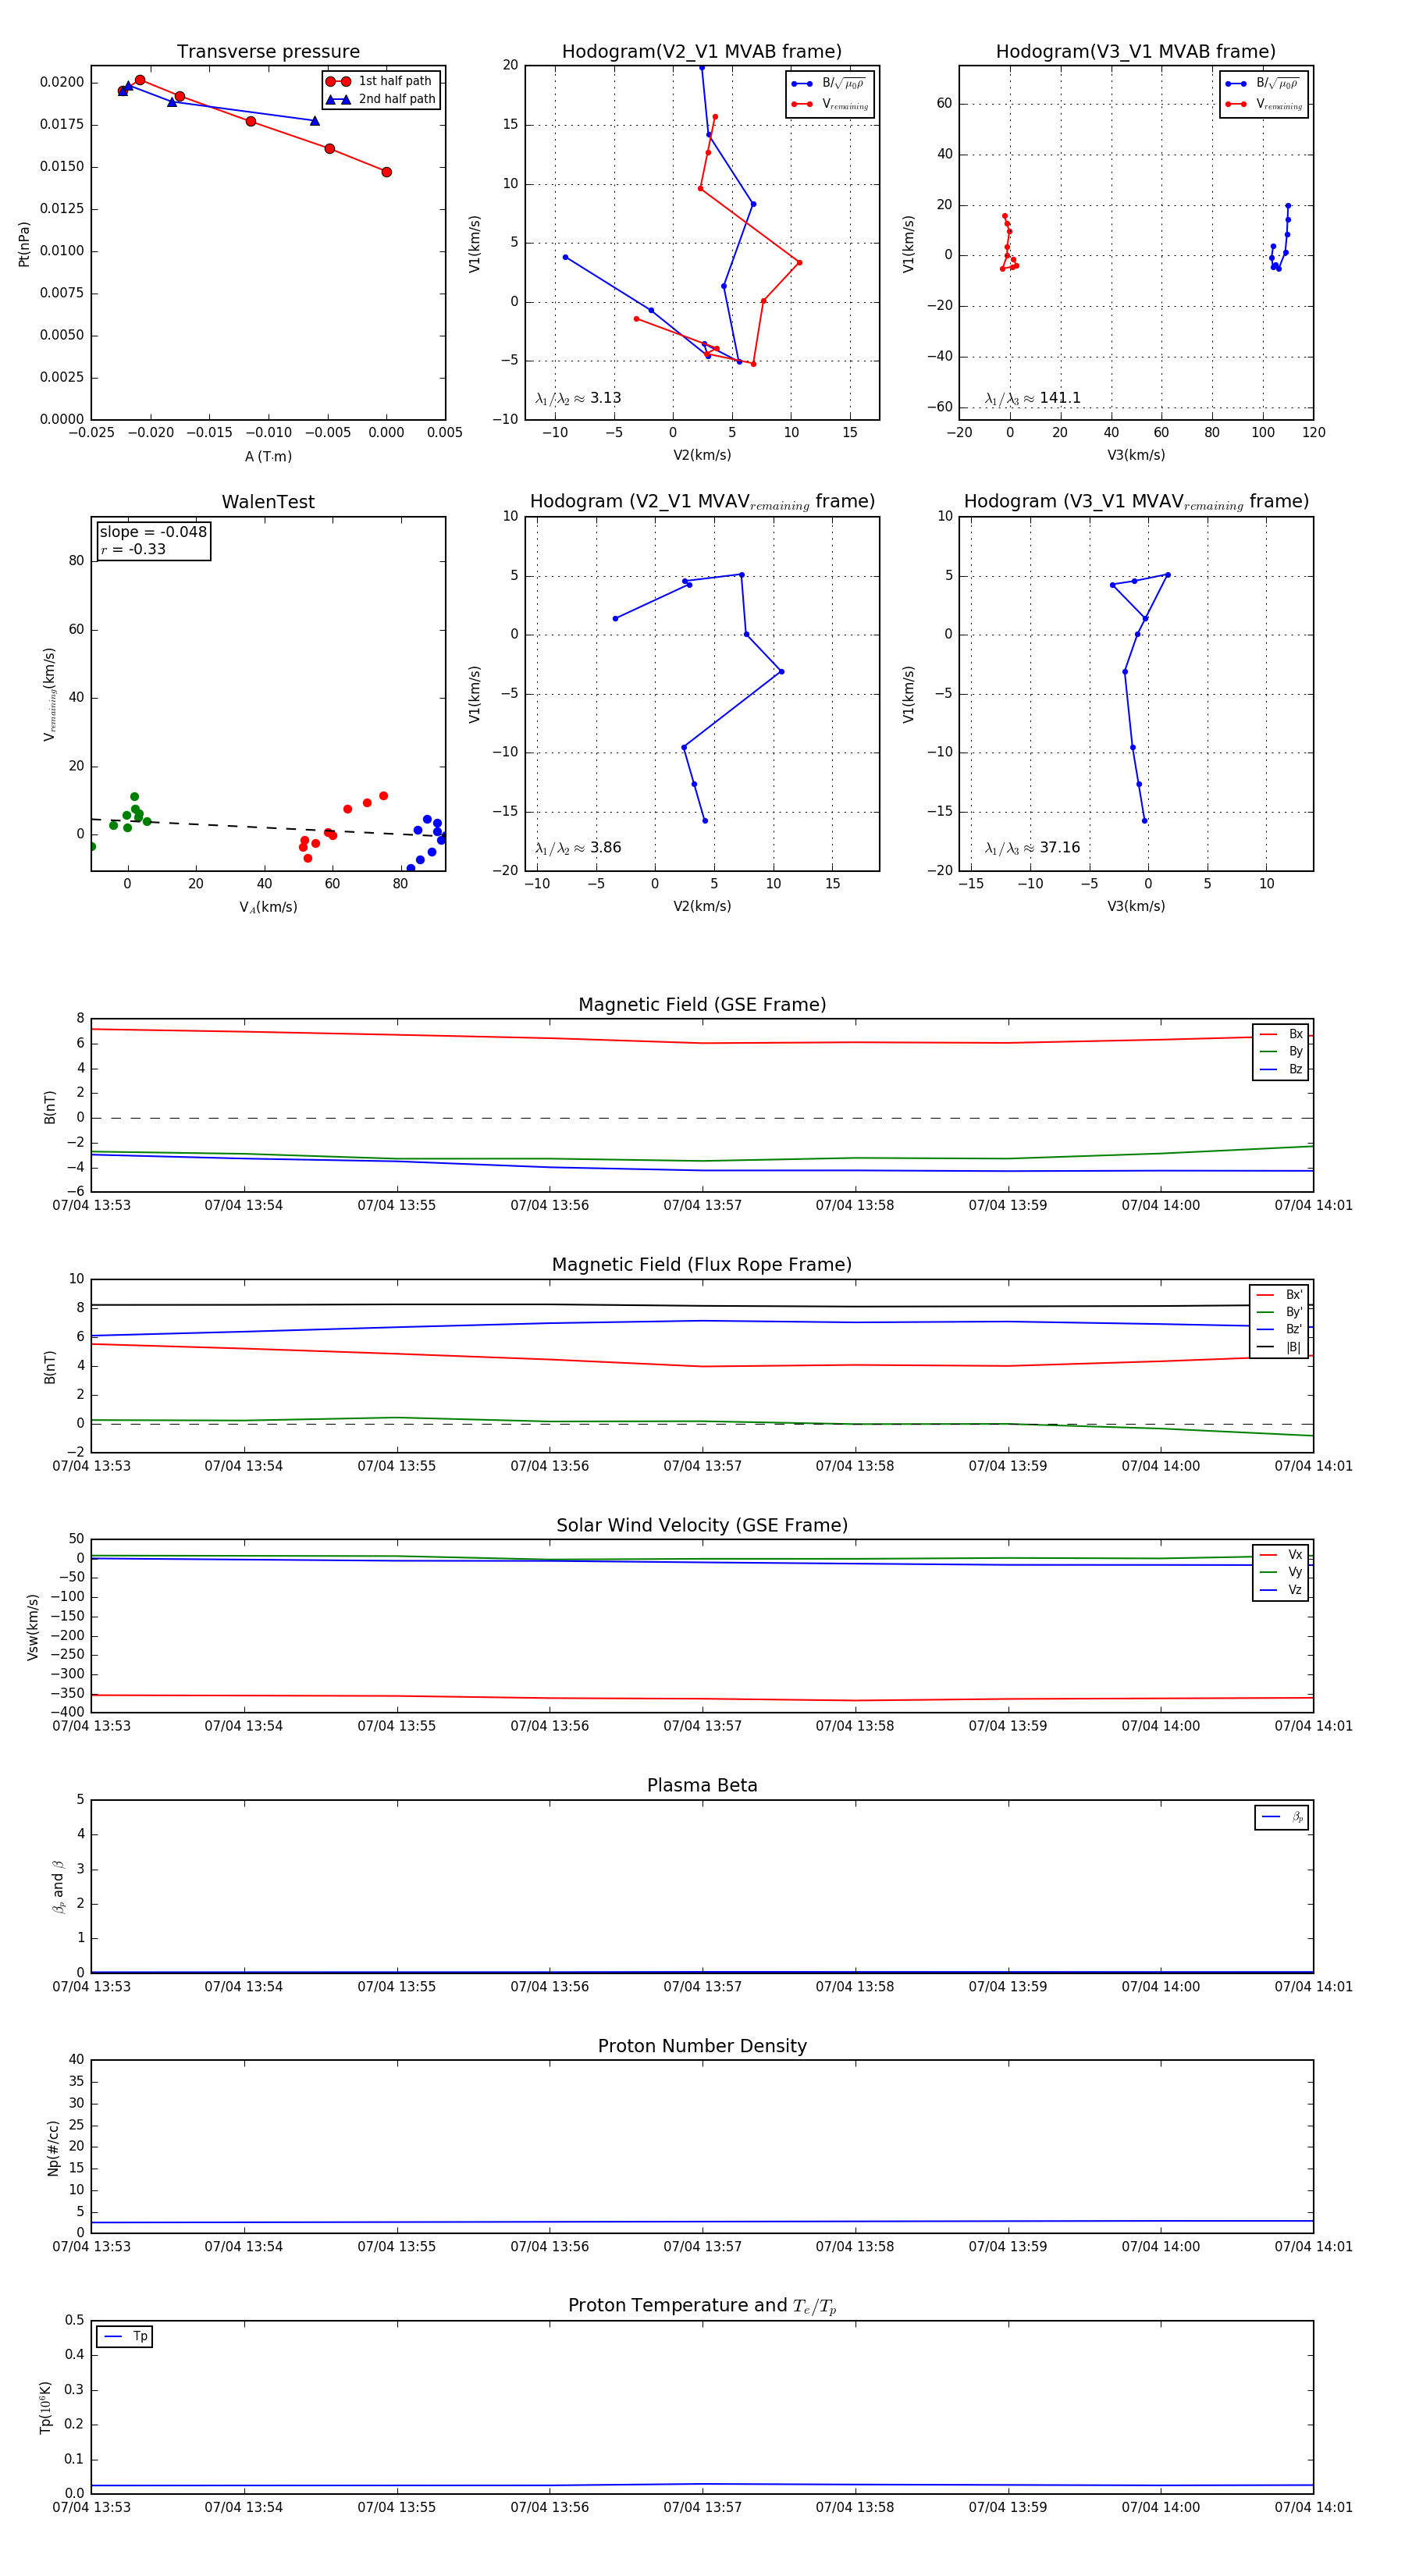Viewport: 1405px width, 2576px height.
Task: Click the V remaining legend in V2_V1 MVAB hodogram
Action: coord(830,104)
